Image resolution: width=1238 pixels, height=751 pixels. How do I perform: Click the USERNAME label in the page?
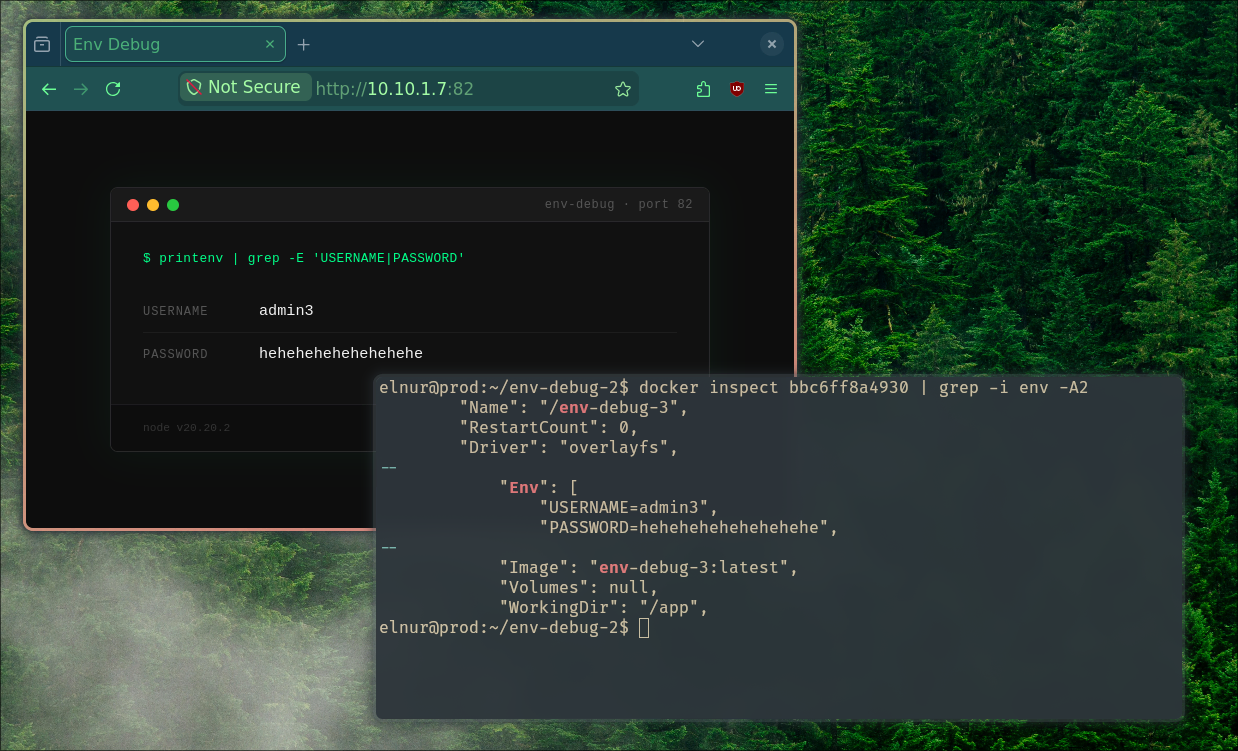[175, 311]
